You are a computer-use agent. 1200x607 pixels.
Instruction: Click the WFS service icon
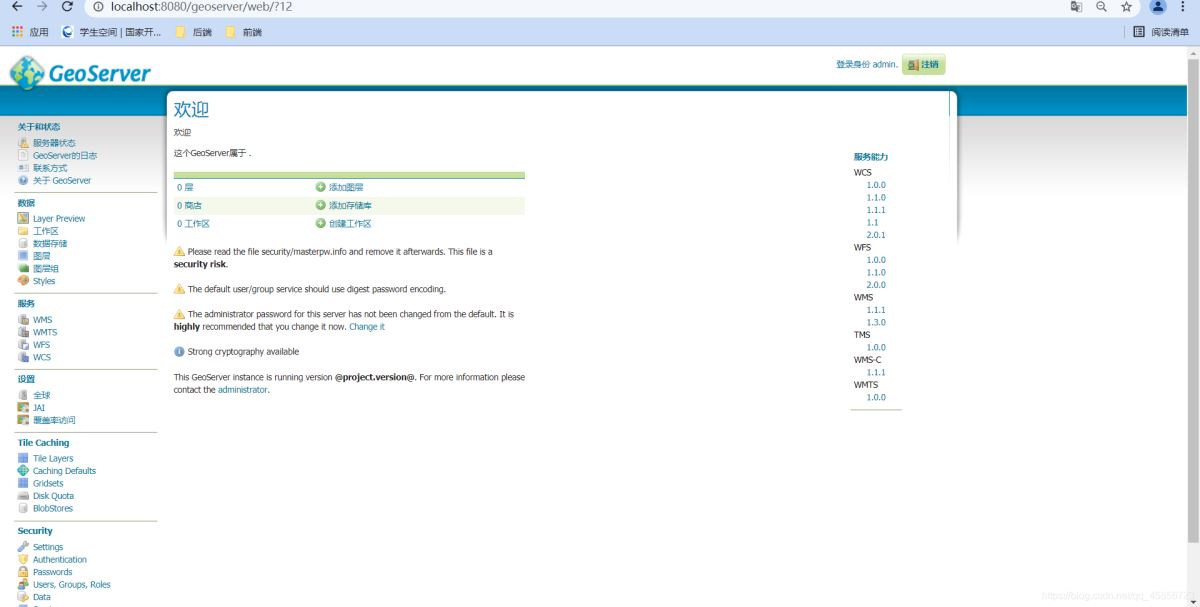point(23,345)
